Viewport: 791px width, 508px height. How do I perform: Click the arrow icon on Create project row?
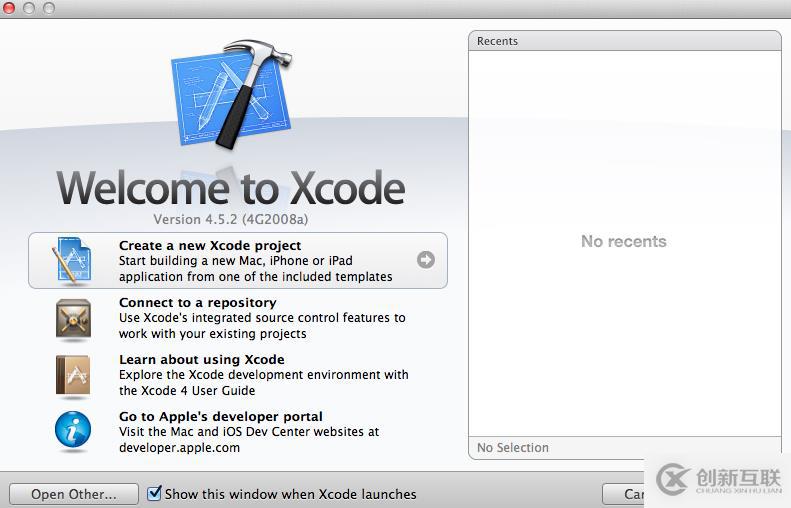(x=426, y=260)
